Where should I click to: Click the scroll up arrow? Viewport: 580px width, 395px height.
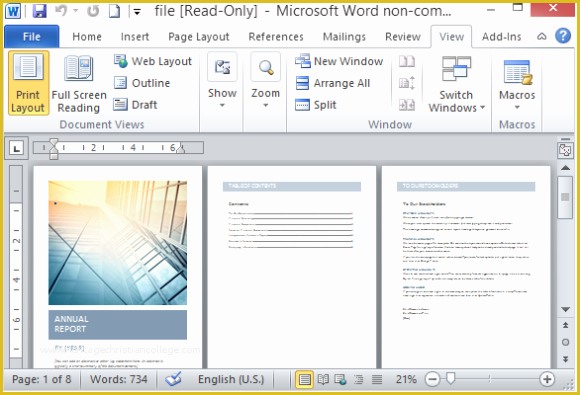pyautogui.click(x=565, y=168)
